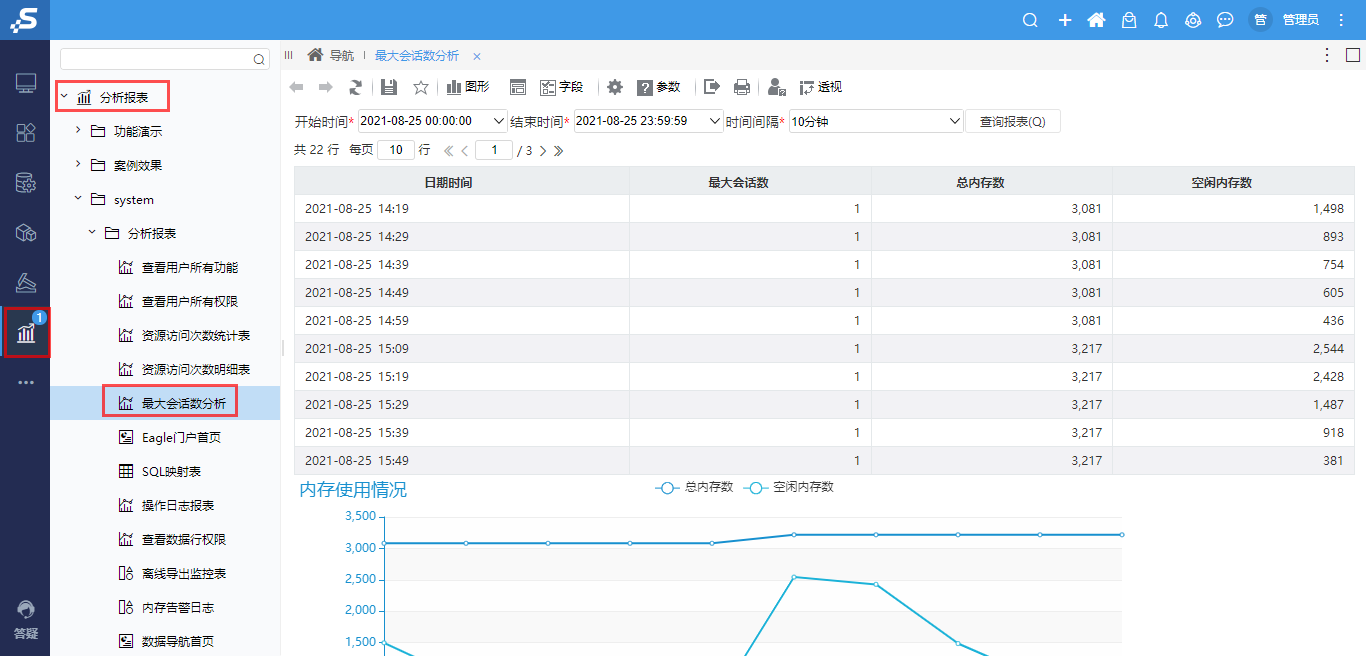Add report to favorites with star icon
The image size is (1366, 656).
click(421, 87)
